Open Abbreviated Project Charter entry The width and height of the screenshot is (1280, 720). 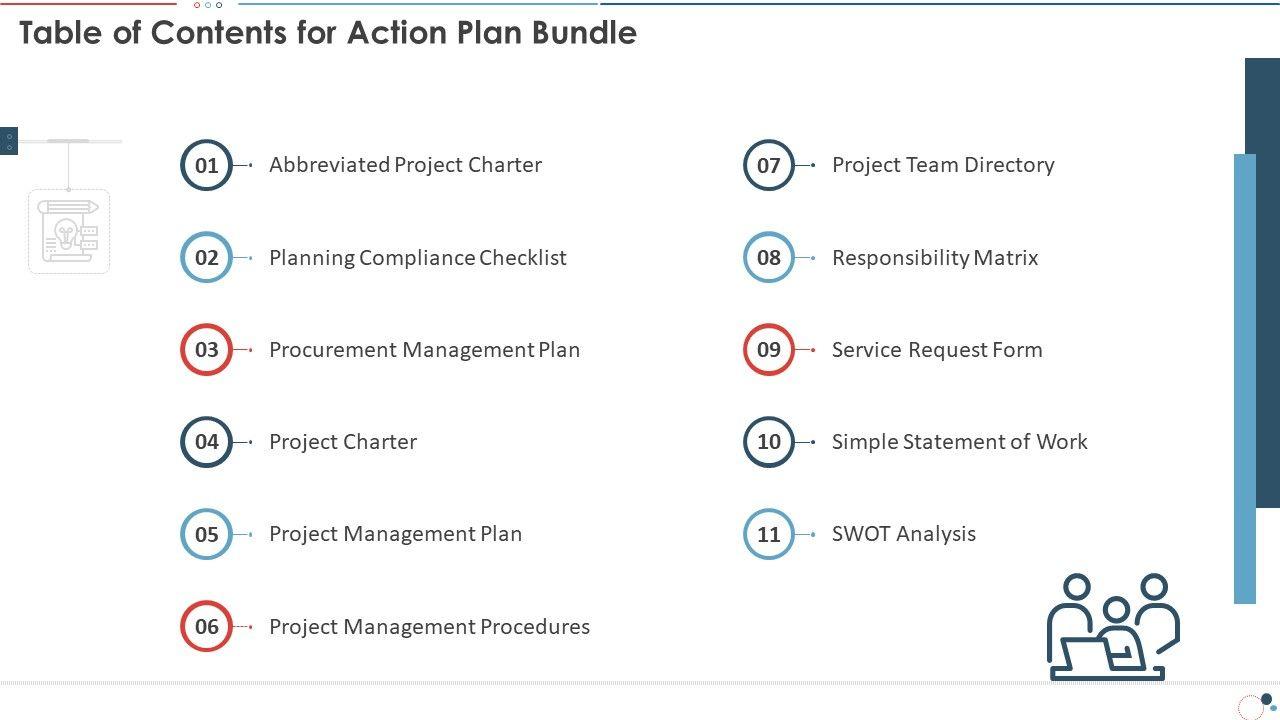coord(405,165)
